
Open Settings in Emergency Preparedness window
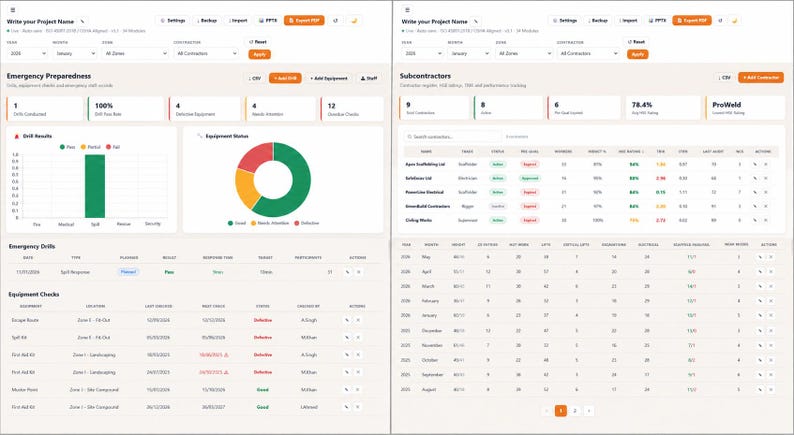(173, 20)
